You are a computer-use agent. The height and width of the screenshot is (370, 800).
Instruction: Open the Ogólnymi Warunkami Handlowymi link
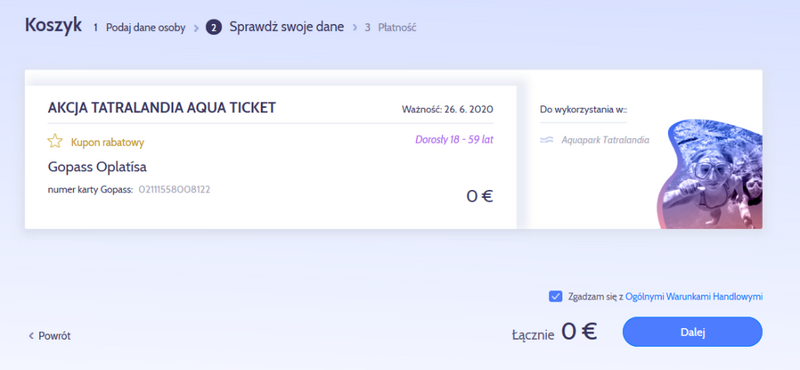[x=694, y=297]
